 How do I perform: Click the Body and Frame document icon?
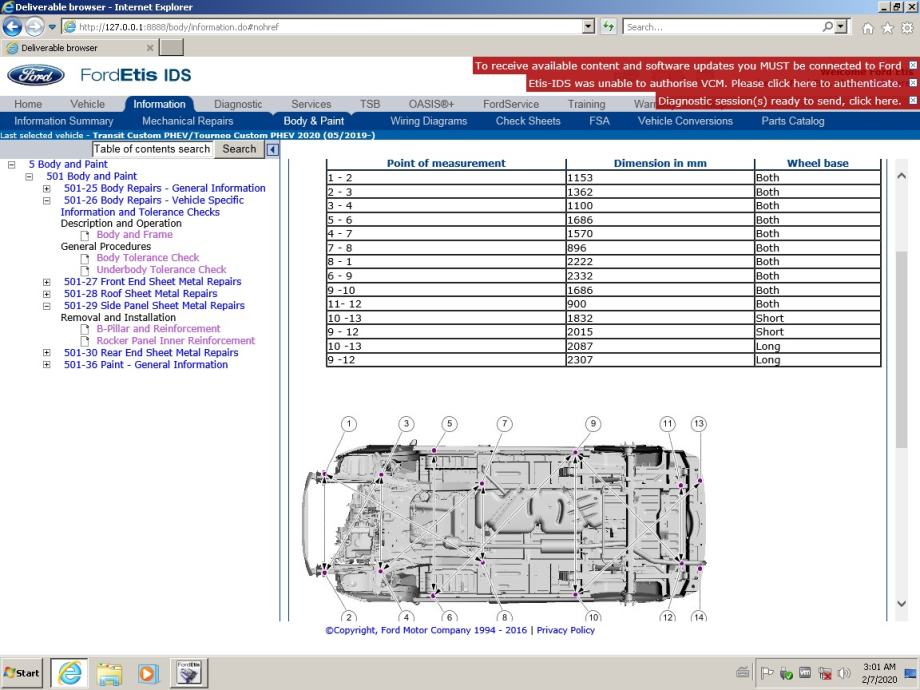pyautogui.click(x=86, y=235)
